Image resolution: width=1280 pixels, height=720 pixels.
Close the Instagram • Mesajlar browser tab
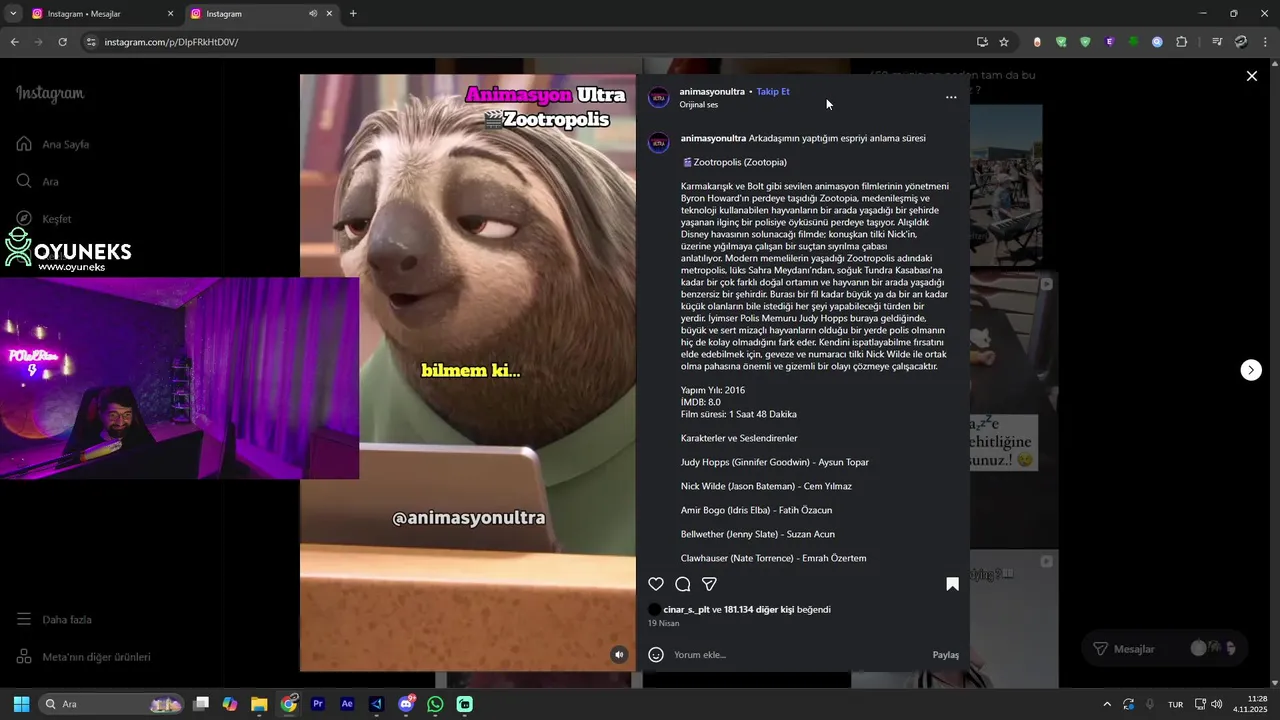[170, 14]
